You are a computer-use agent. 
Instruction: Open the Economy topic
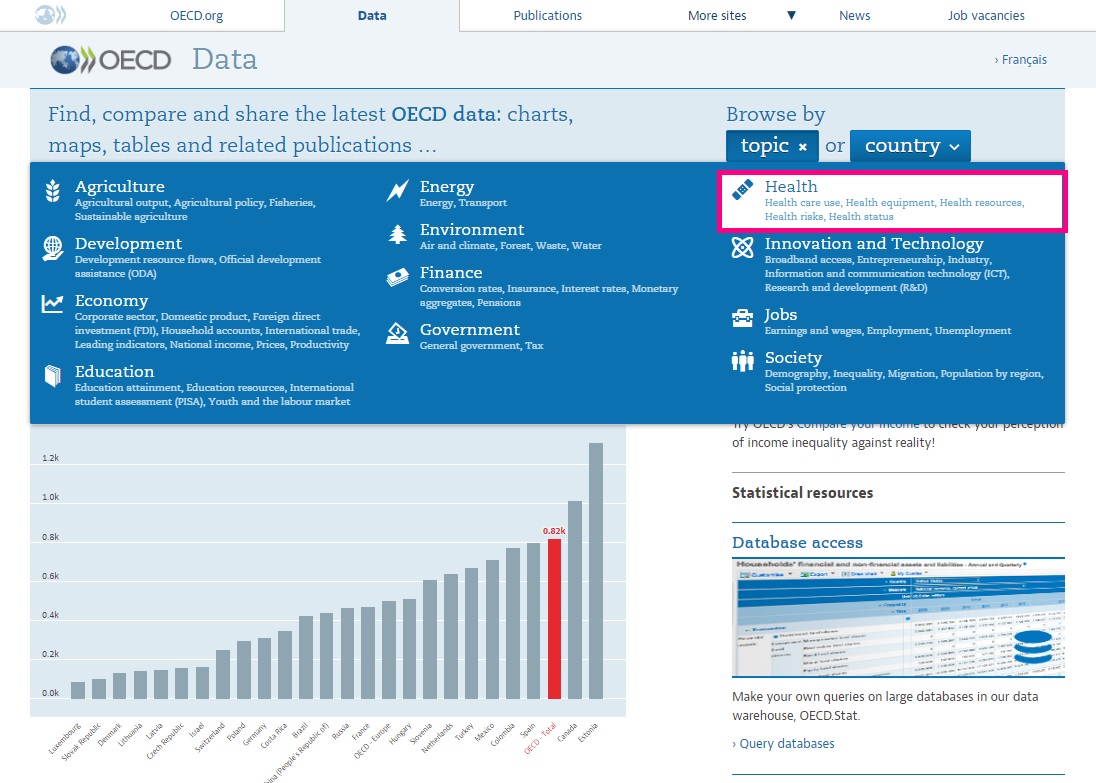pos(111,301)
